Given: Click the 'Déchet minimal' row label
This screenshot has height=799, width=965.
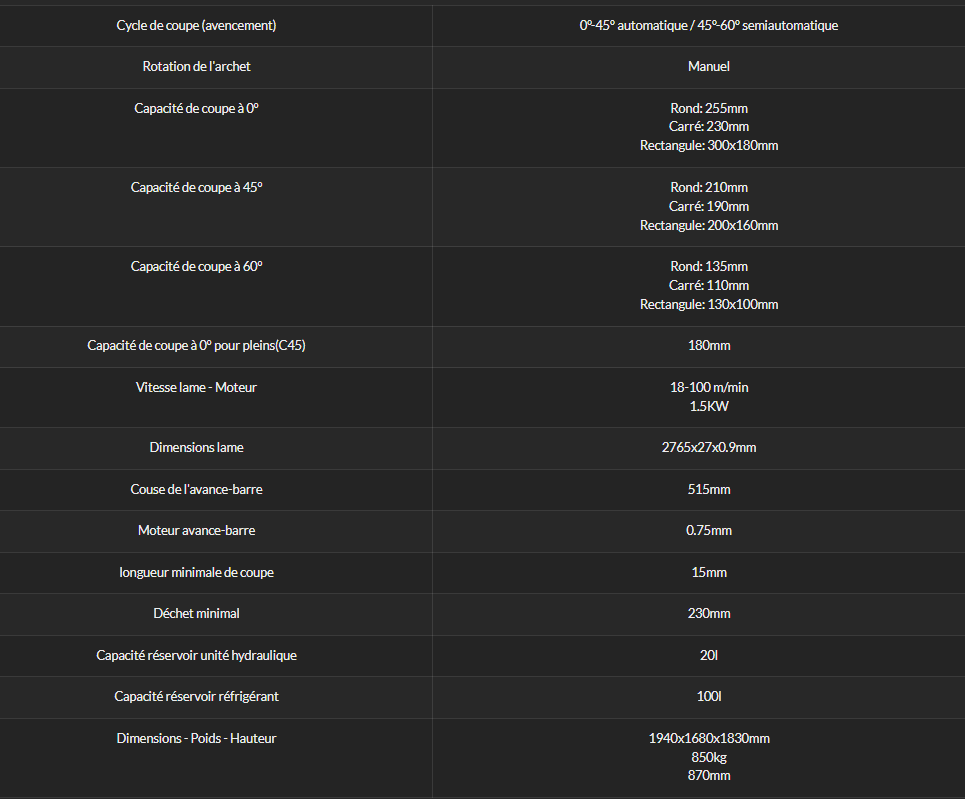Looking at the screenshot, I should click(196, 614).
